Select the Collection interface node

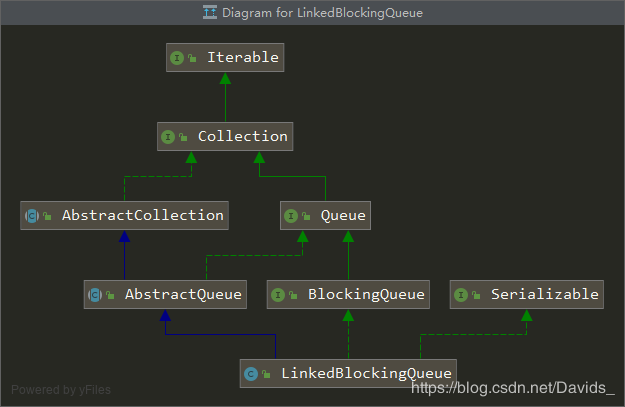coord(225,136)
